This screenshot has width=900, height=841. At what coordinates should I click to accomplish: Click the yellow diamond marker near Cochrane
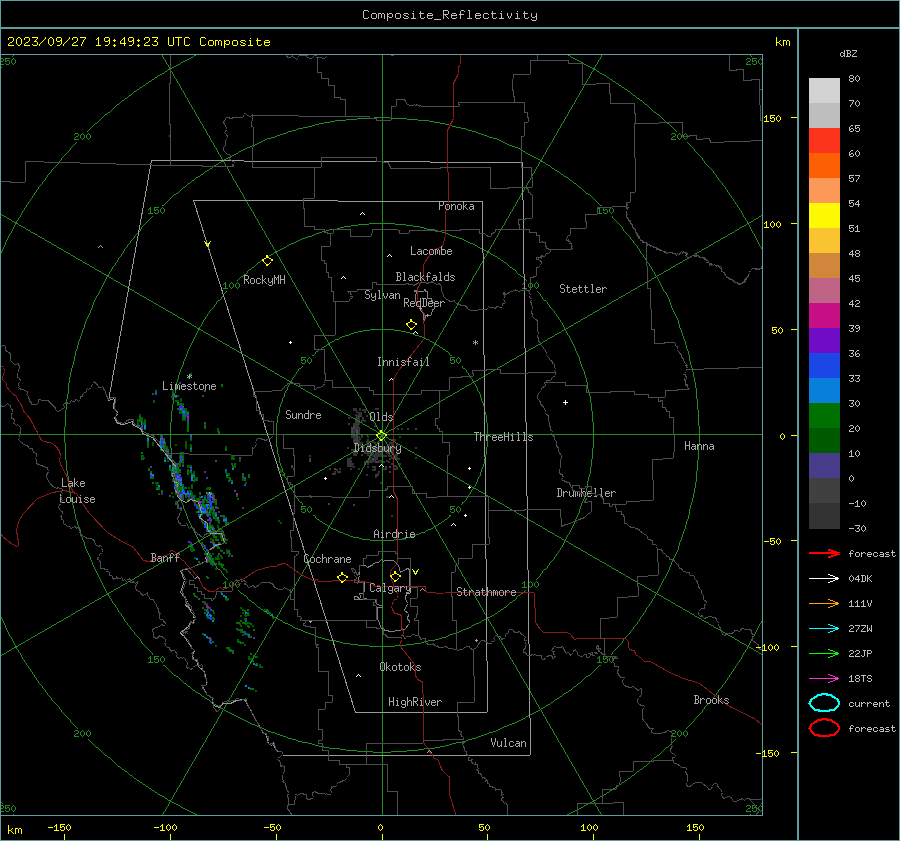point(342,577)
